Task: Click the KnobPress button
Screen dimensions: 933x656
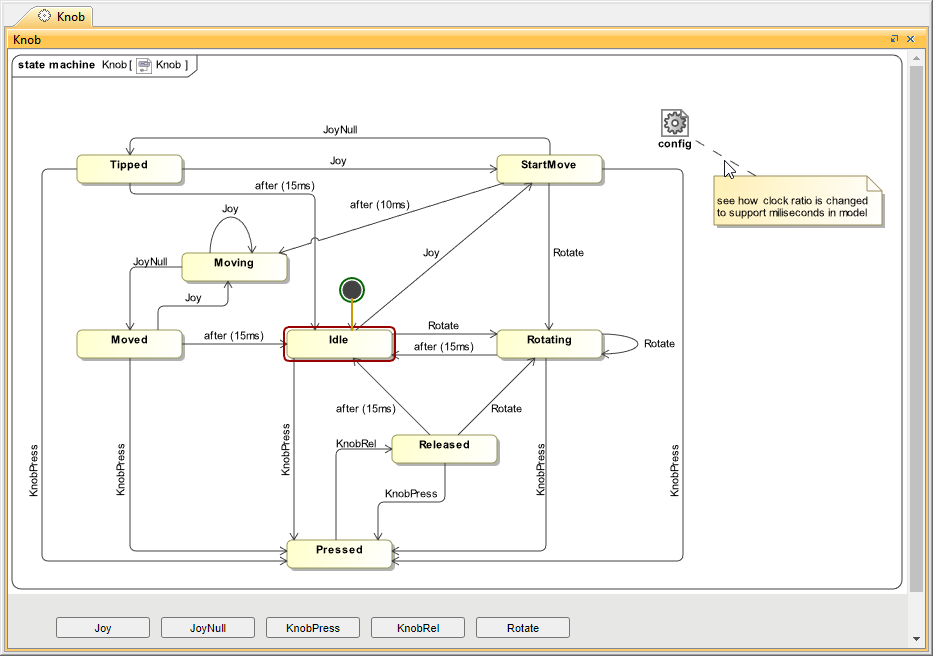Action: [313, 628]
